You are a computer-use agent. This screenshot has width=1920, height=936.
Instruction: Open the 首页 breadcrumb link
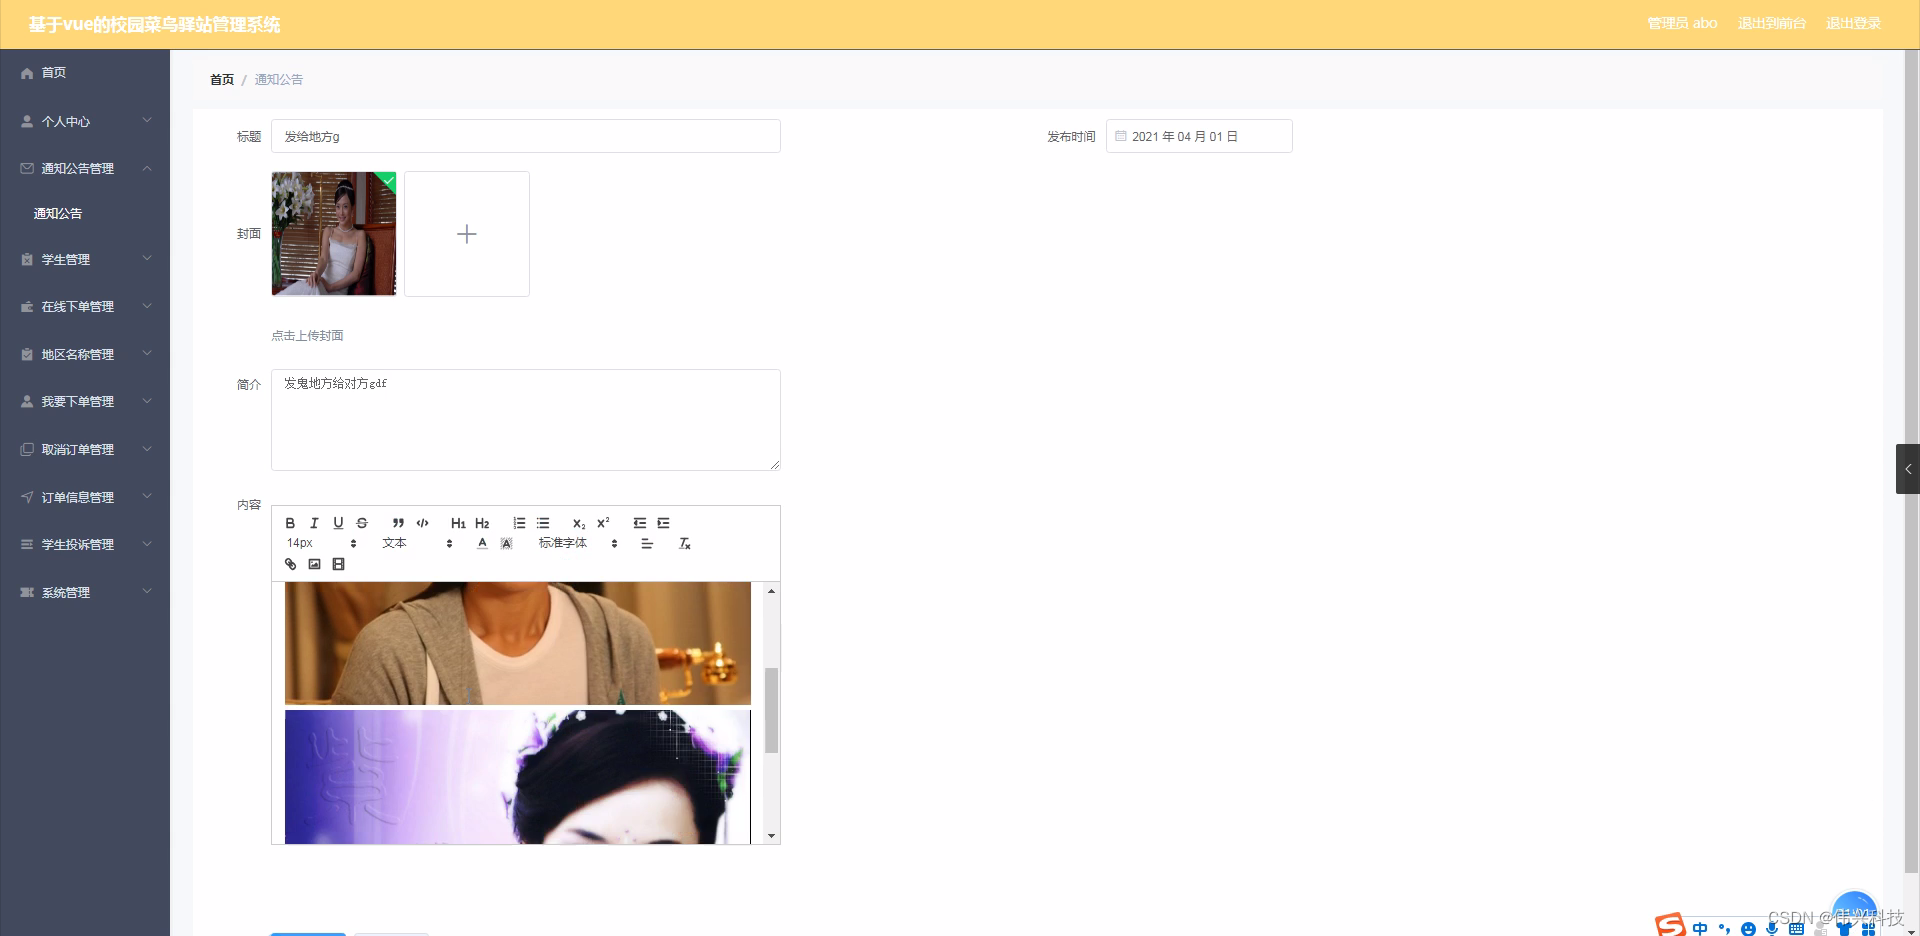(221, 79)
